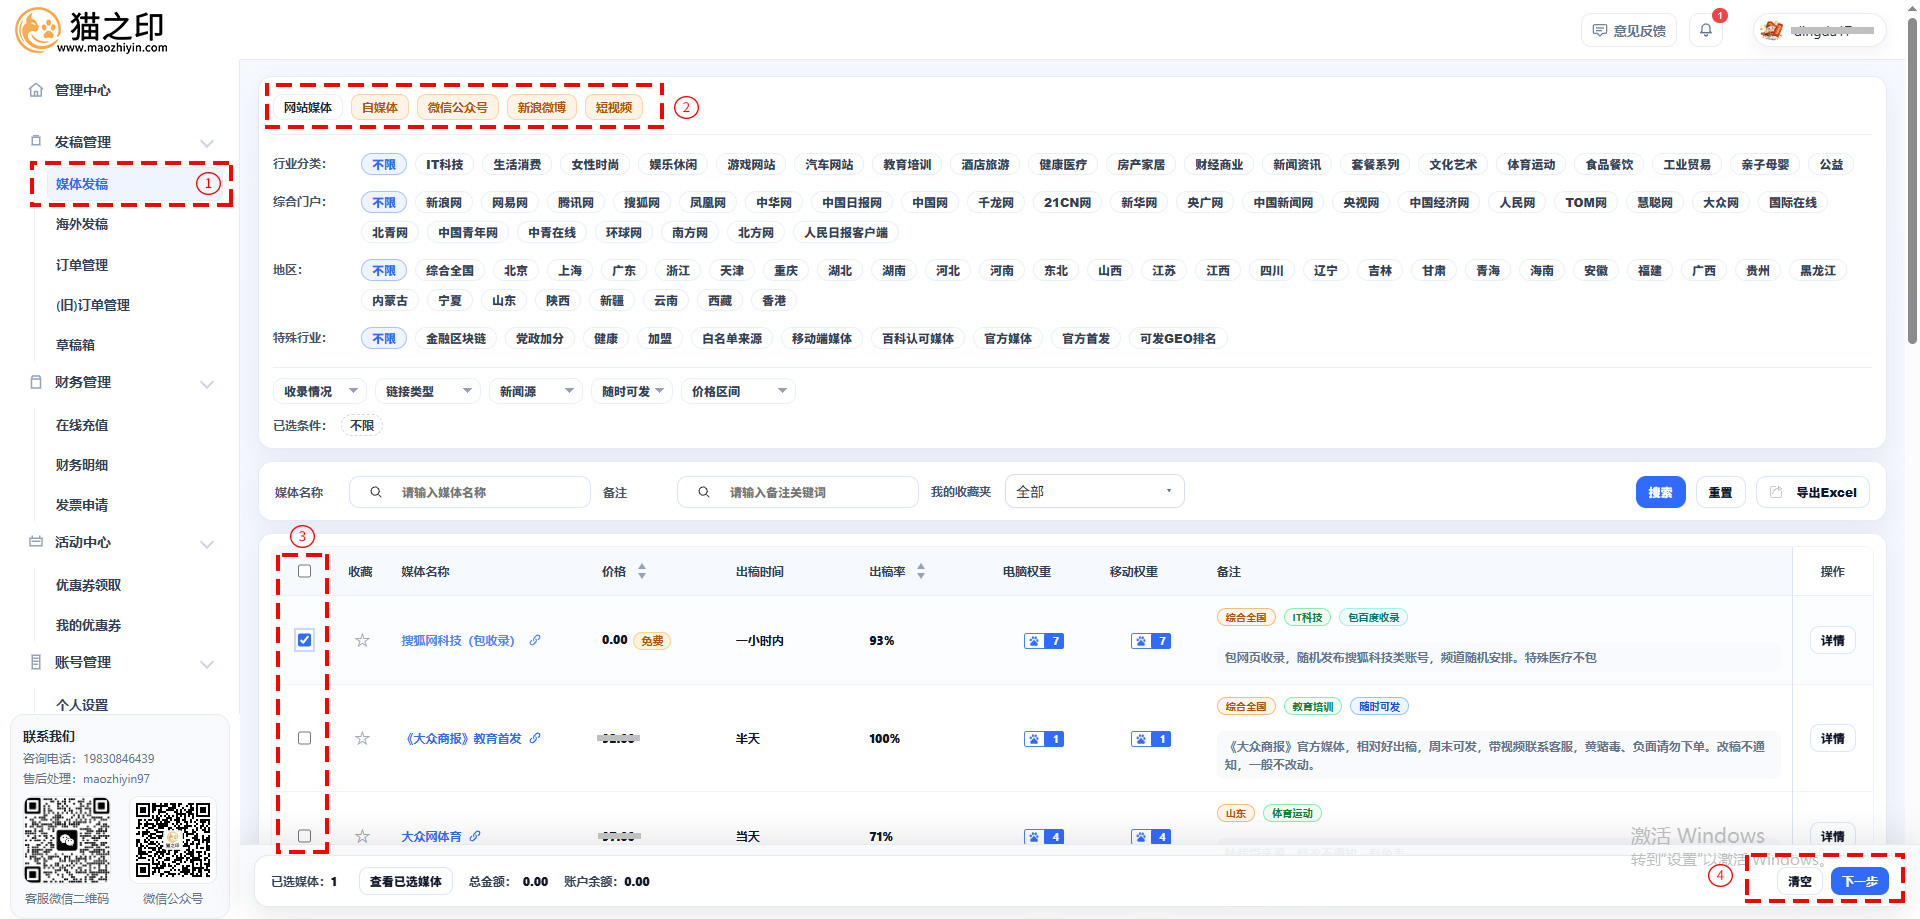Click the 媒体名称 search input field
Viewport: 1920px width, 919px height.
(x=480, y=492)
